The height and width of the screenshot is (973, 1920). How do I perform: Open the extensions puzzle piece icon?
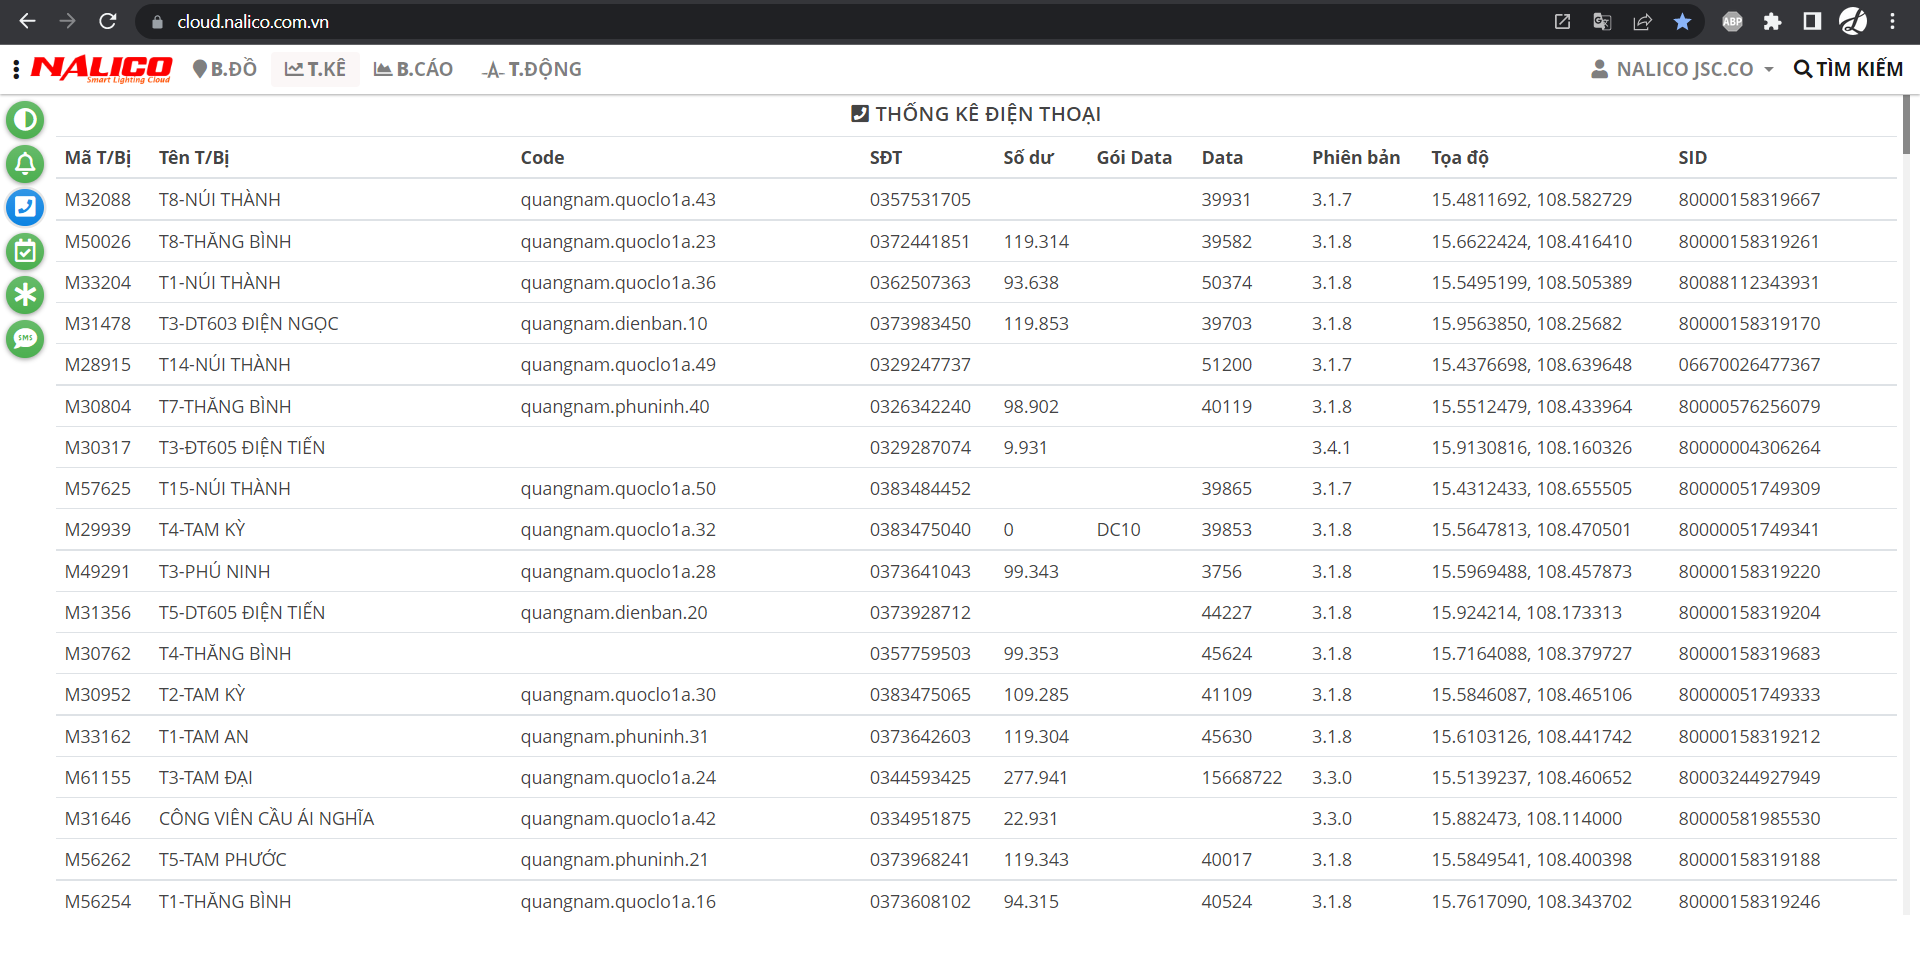(1772, 22)
